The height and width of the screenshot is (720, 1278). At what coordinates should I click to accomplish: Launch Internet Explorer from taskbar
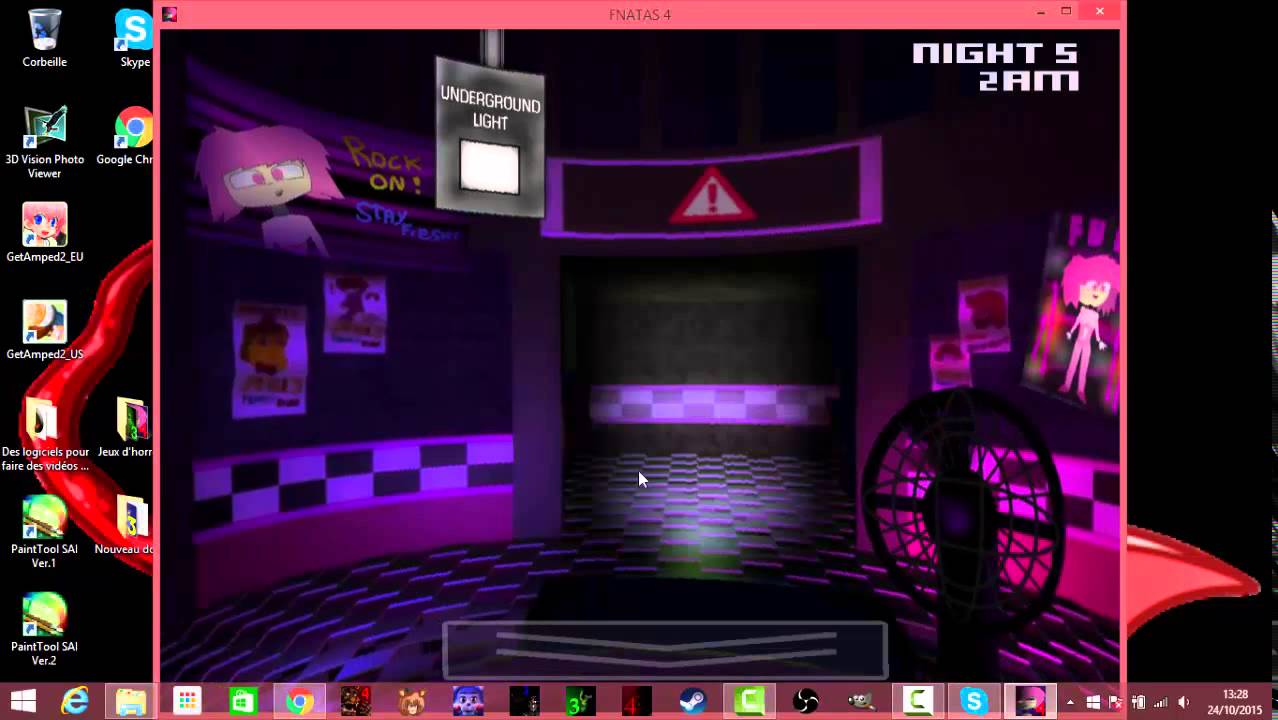click(75, 701)
